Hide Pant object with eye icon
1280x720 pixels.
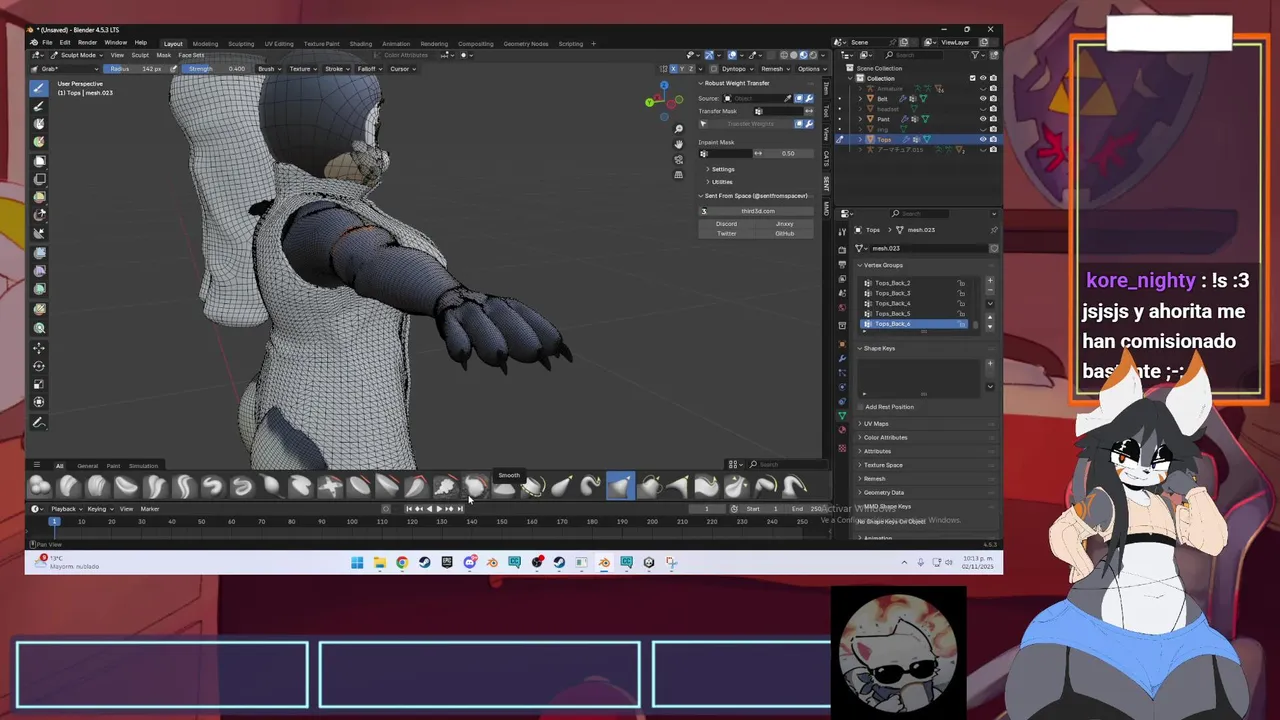[983, 119]
